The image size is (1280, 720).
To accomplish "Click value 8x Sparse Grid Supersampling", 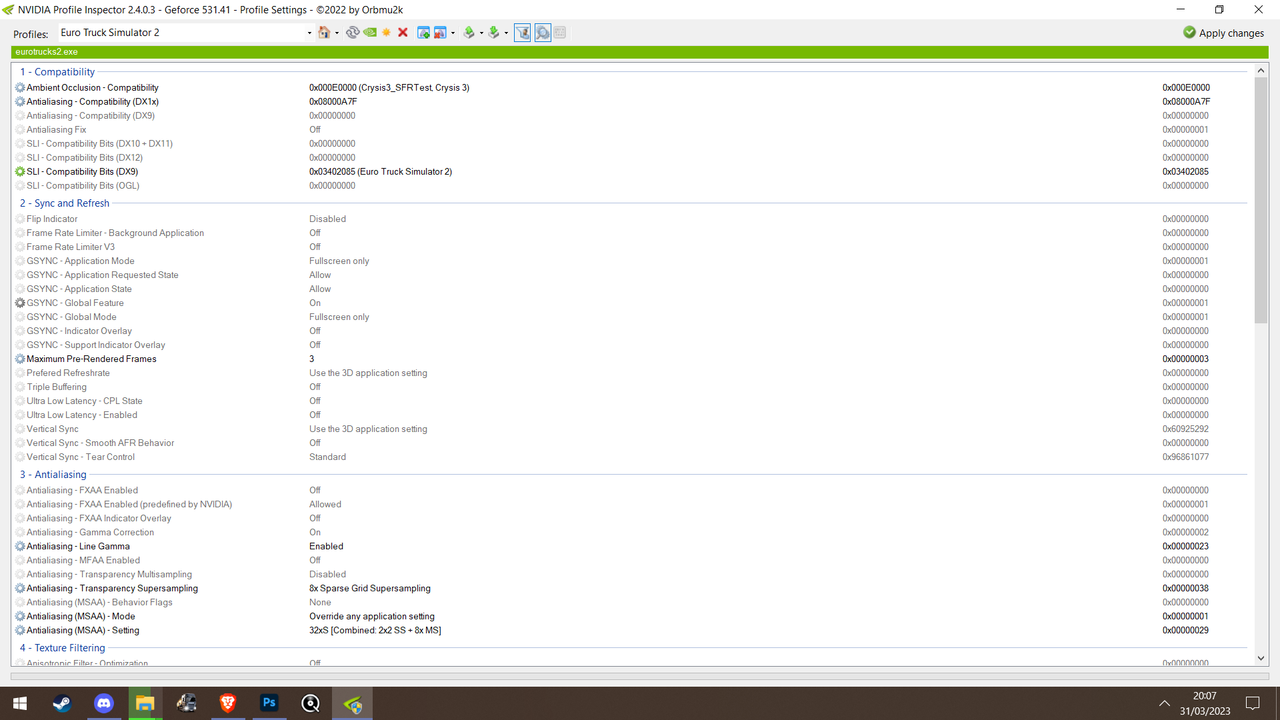I will coord(370,589).
